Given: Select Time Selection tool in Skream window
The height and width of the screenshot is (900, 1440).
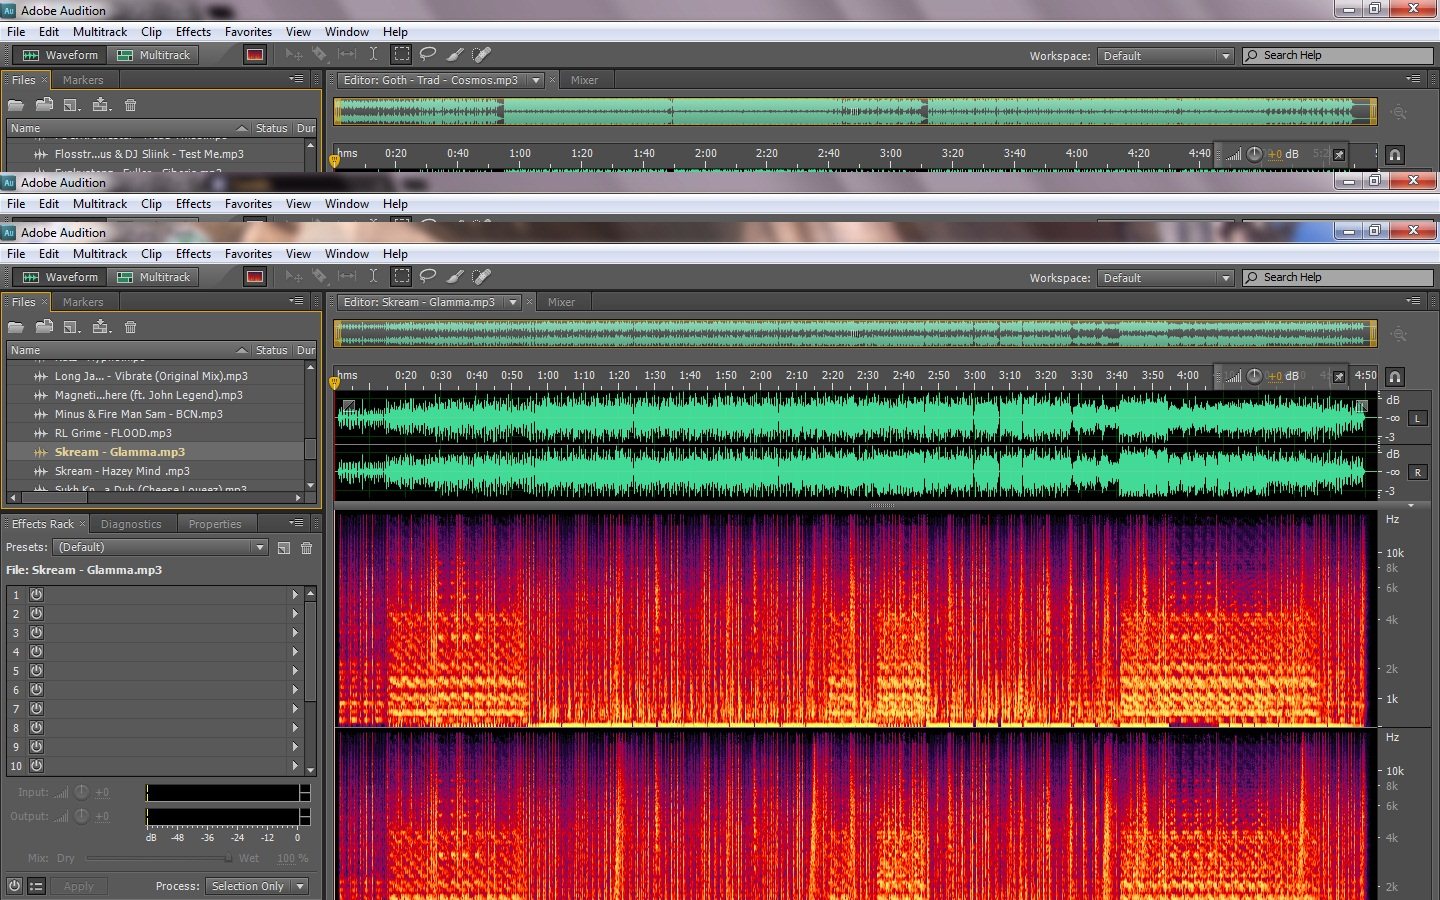Looking at the screenshot, I should pyautogui.click(x=373, y=277).
